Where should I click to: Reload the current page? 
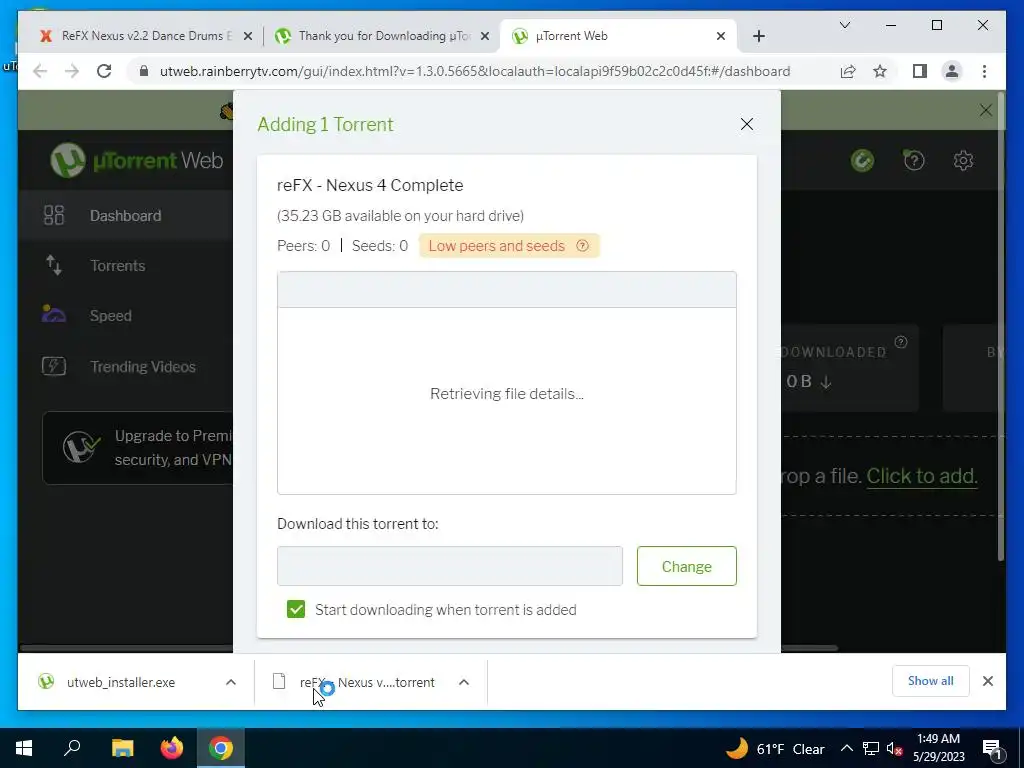point(104,71)
